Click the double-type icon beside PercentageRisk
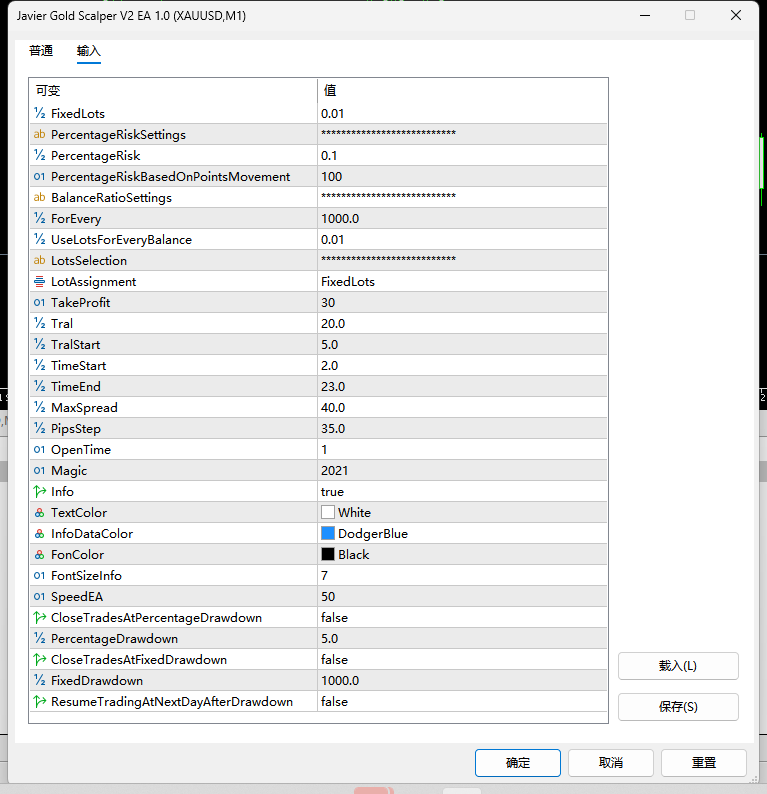Viewport: 767px width, 794px height. tap(39, 155)
